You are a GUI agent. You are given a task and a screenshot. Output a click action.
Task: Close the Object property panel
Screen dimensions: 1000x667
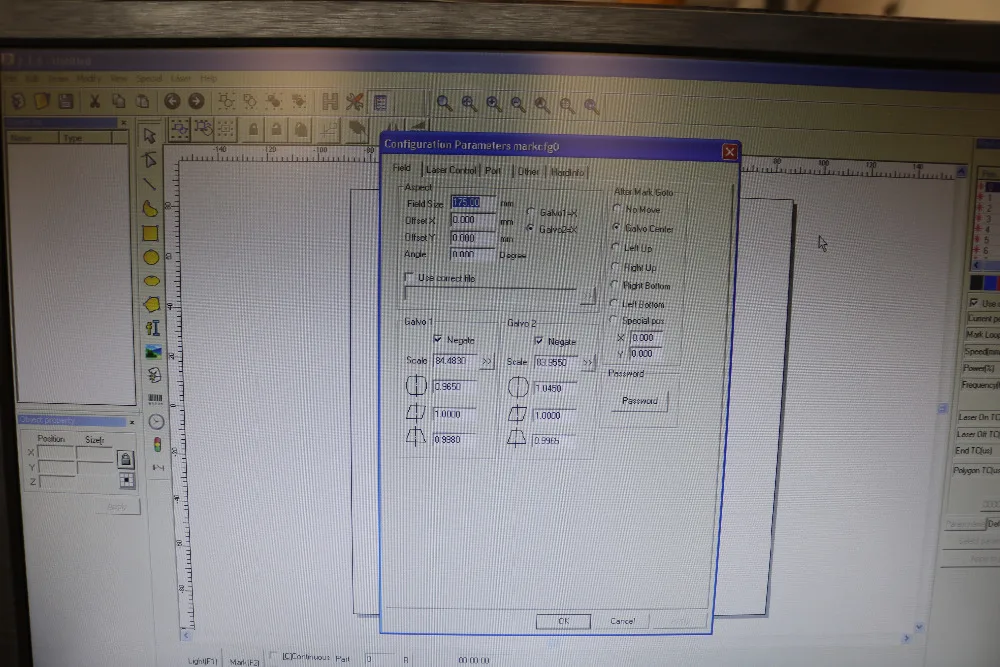(x=132, y=422)
